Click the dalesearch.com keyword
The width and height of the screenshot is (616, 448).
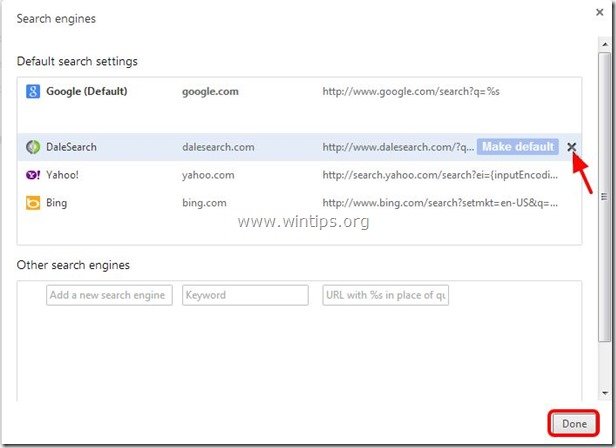[x=218, y=147]
